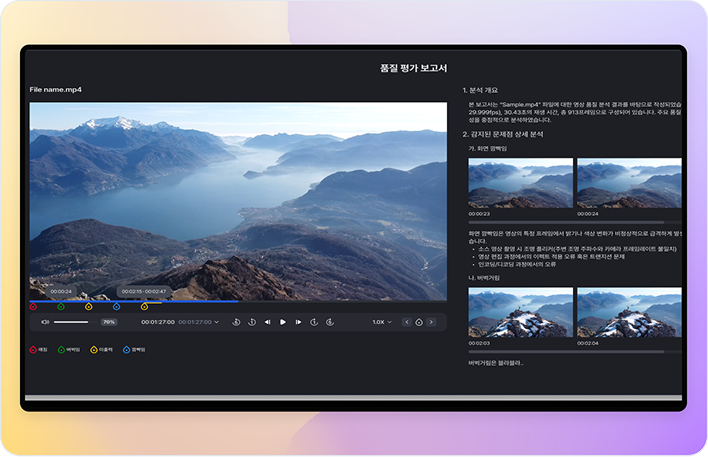Step back one frame with previous-frame icon
The image size is (708, 457).
point(267,322)
